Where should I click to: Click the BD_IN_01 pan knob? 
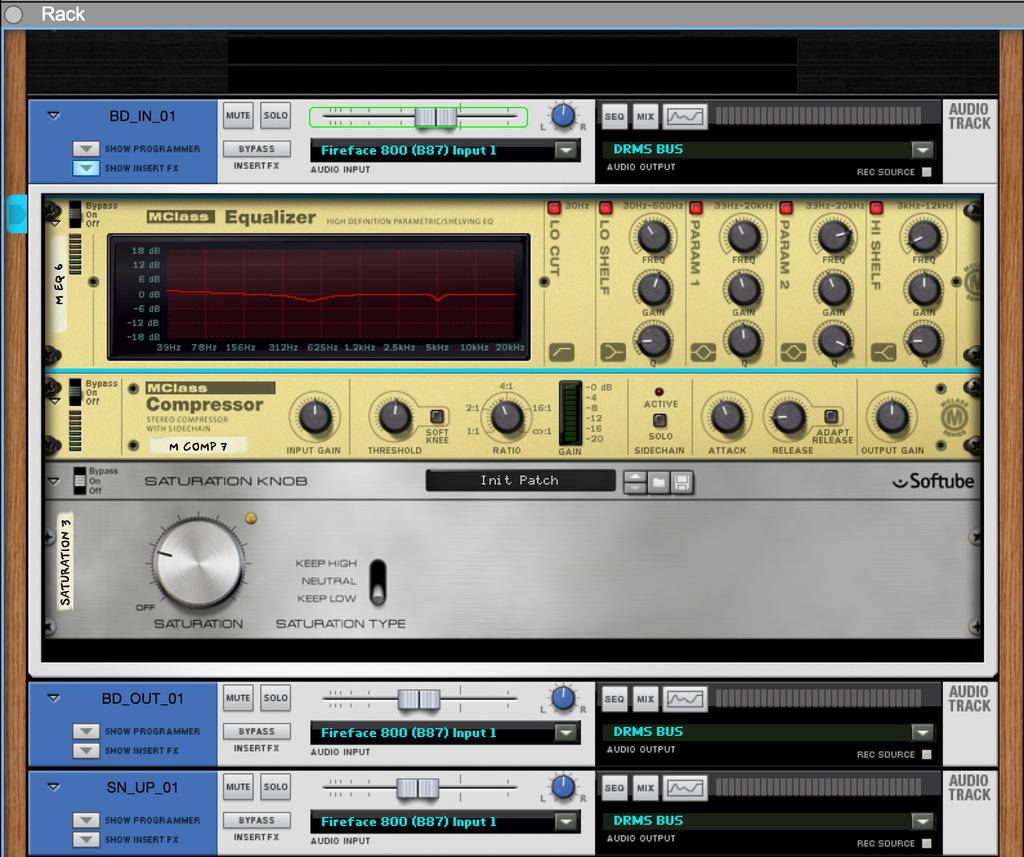pos(563,116)
